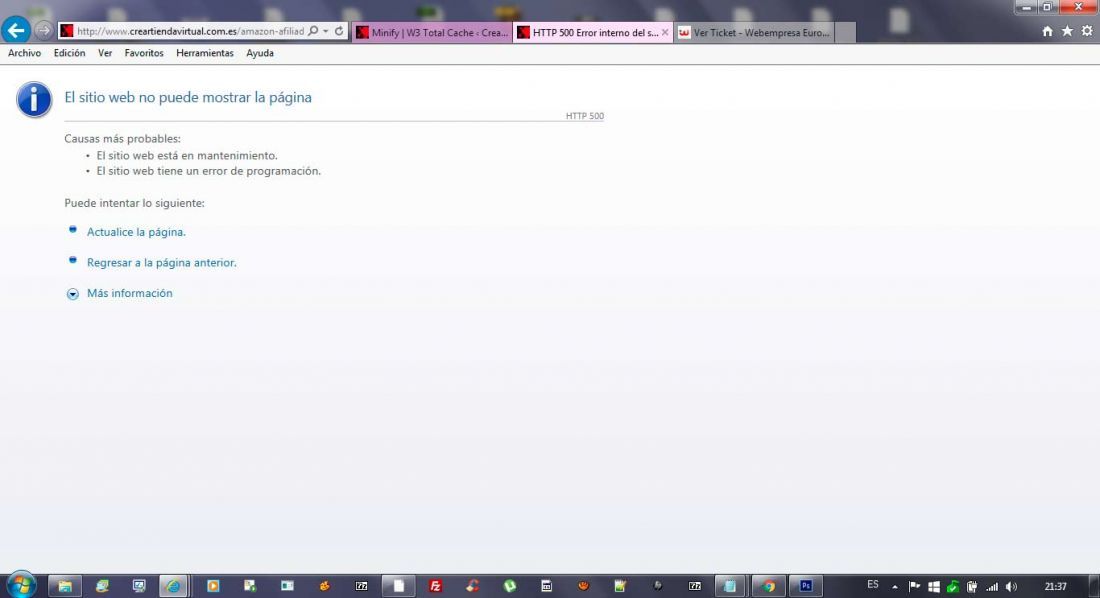Switch to Ver Ticket Webempresa tab
Viewport: 1100px width, 598px height.
(754, 32)
